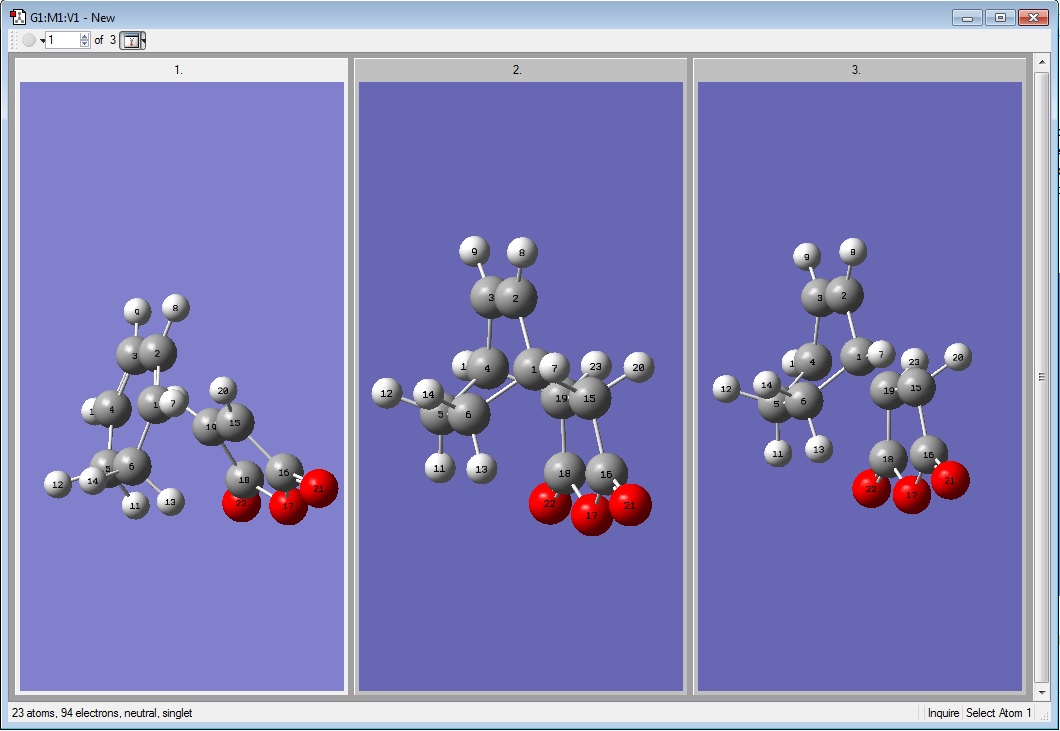Select hydrogen atom 20 in frame 3
This screenshot has height=731, width=1060.
[x=958, y=357]
